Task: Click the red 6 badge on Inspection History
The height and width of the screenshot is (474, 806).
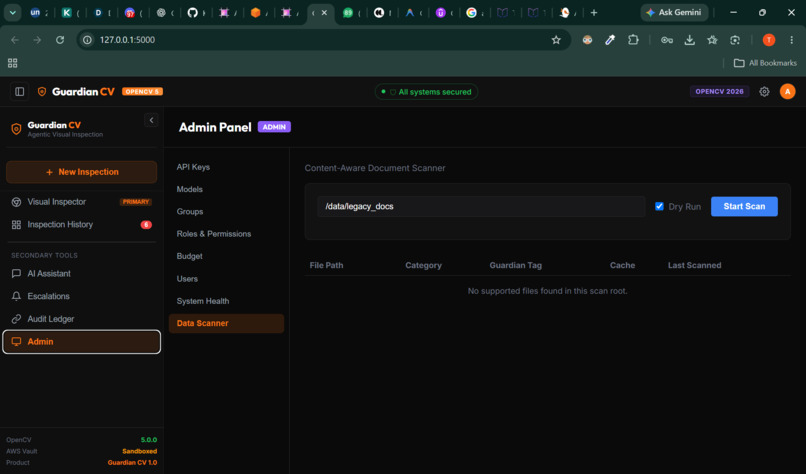Action: pos(146,225)
